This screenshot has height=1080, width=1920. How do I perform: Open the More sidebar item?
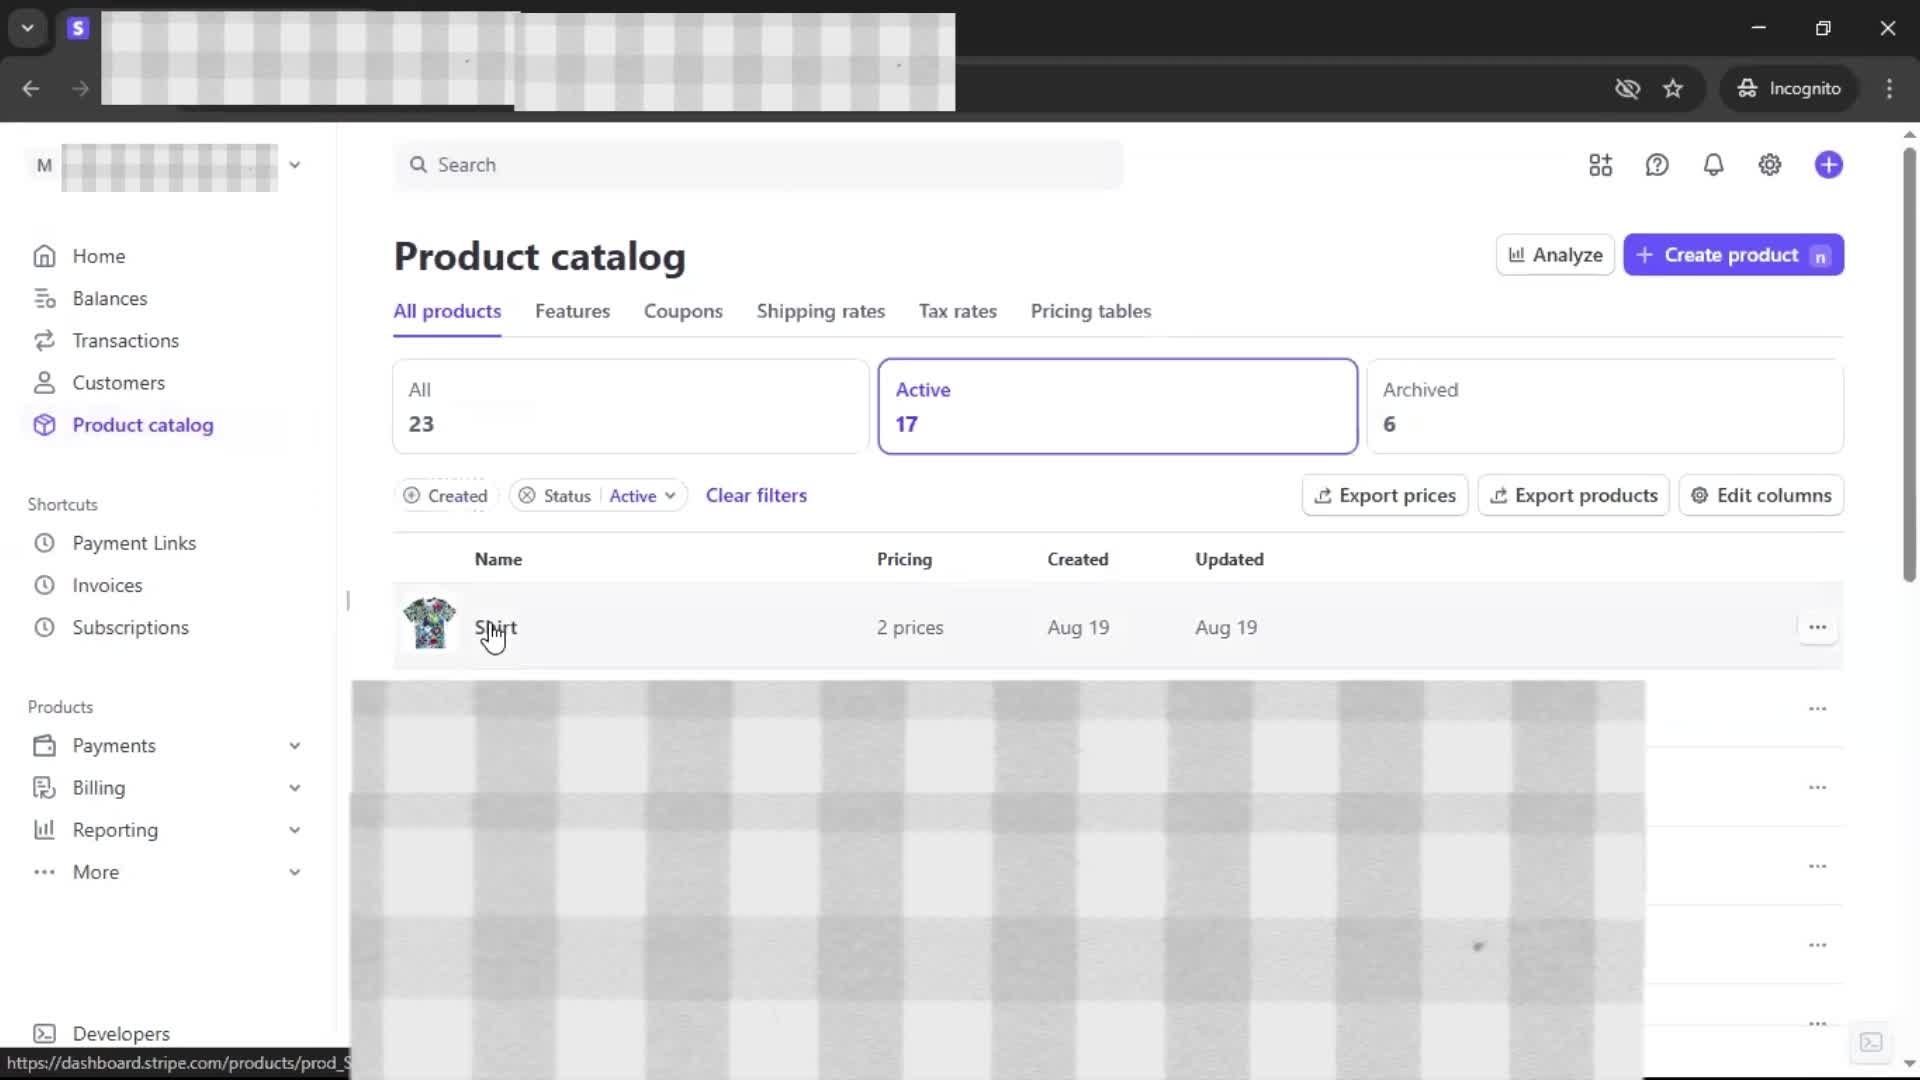[96, 872]
